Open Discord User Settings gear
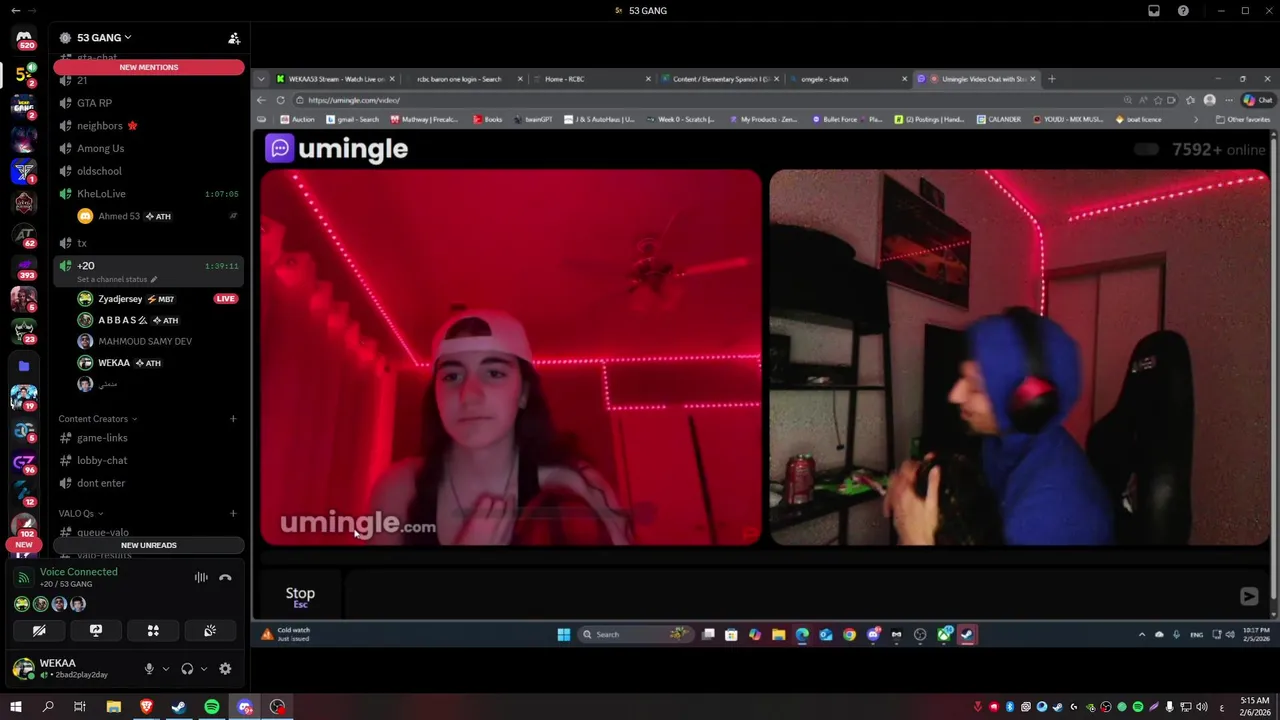 tap(225, 669)
